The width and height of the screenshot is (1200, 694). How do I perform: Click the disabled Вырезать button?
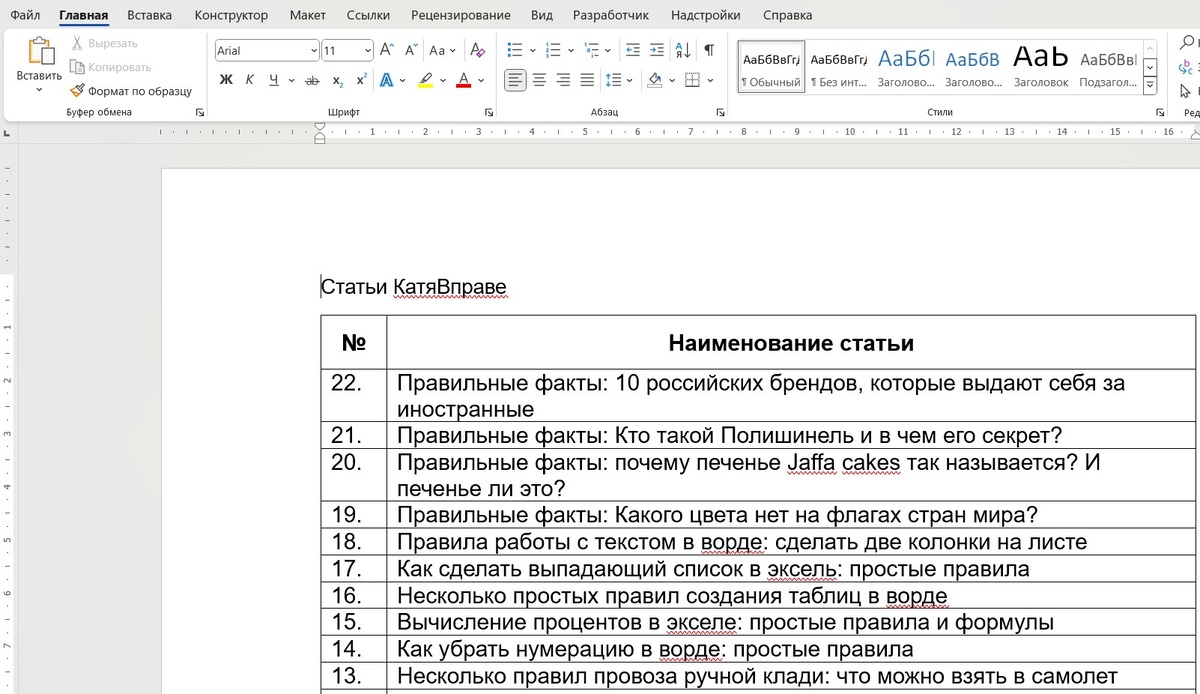coord(105,44)
